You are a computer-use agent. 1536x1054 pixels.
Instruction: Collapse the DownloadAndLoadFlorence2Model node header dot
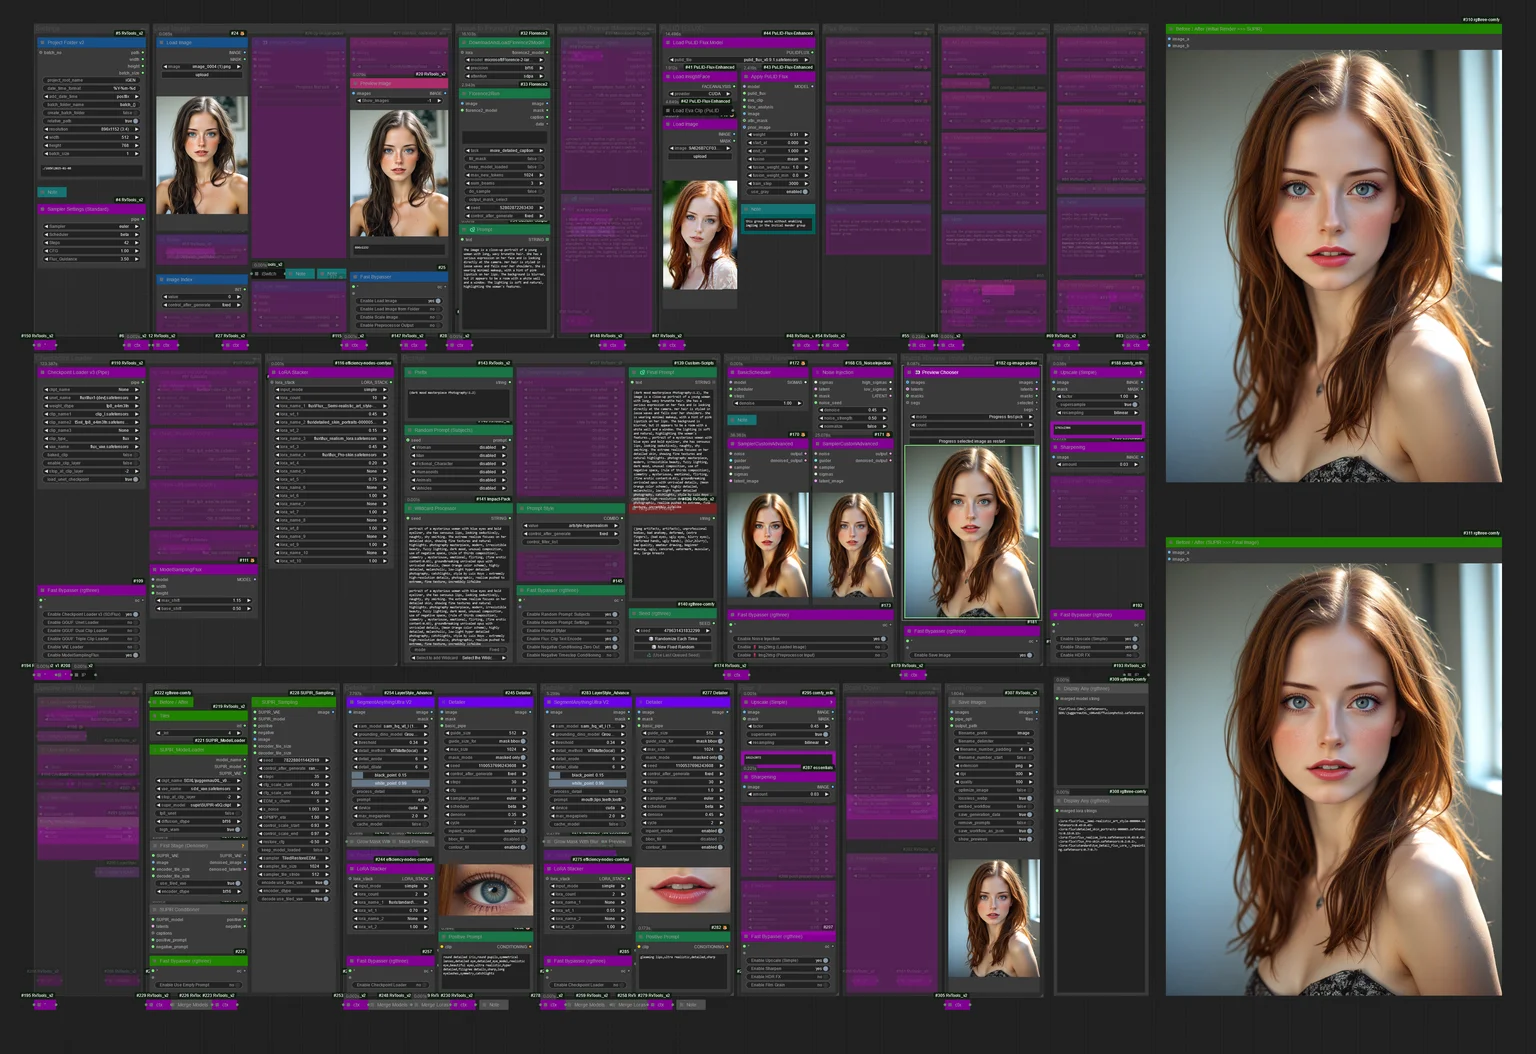coord(465,43)
